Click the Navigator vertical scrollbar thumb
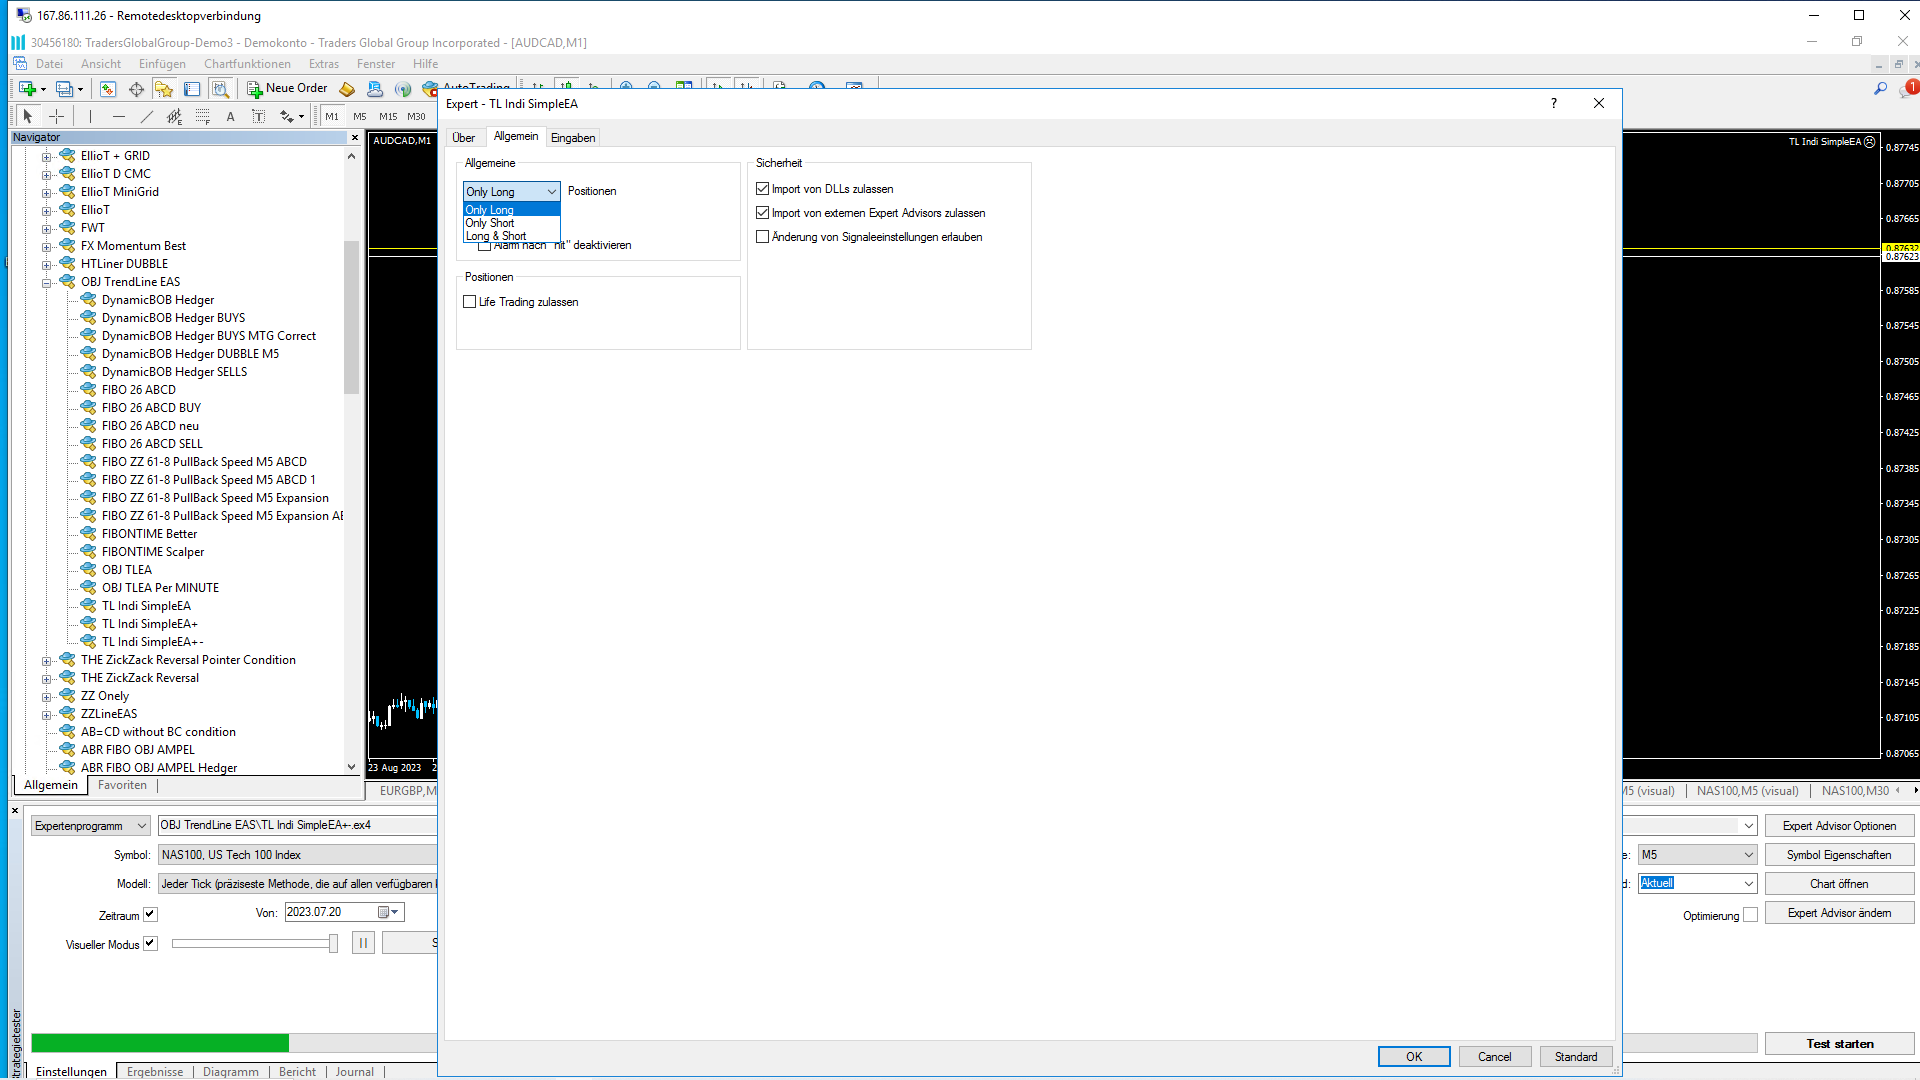The height and width of the screenshot is (1080, 1920). tap(351, 318)
